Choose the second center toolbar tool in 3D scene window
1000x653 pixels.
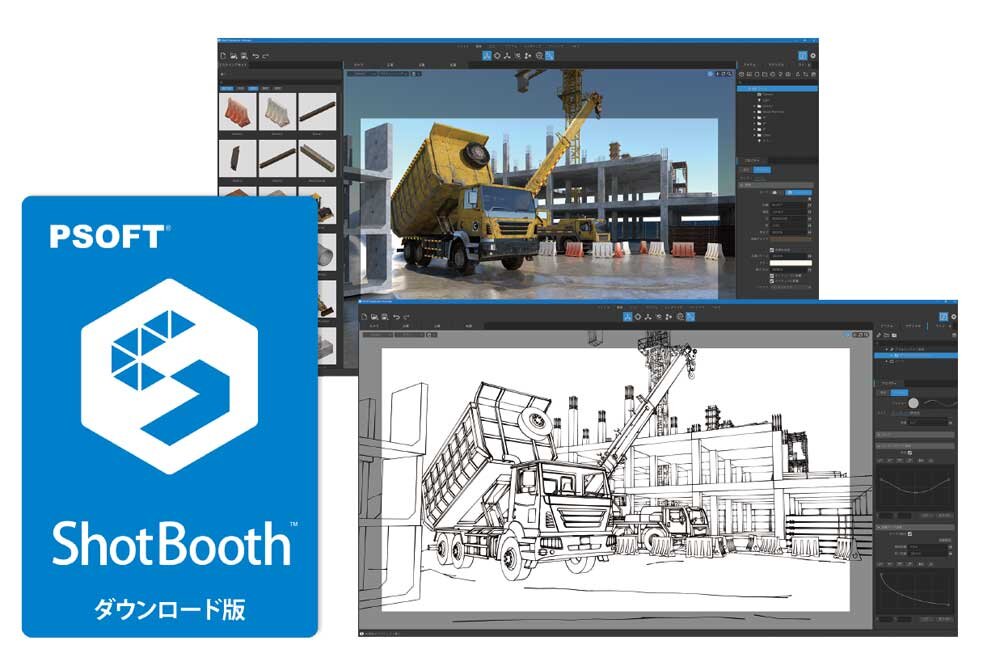point(497,56)
